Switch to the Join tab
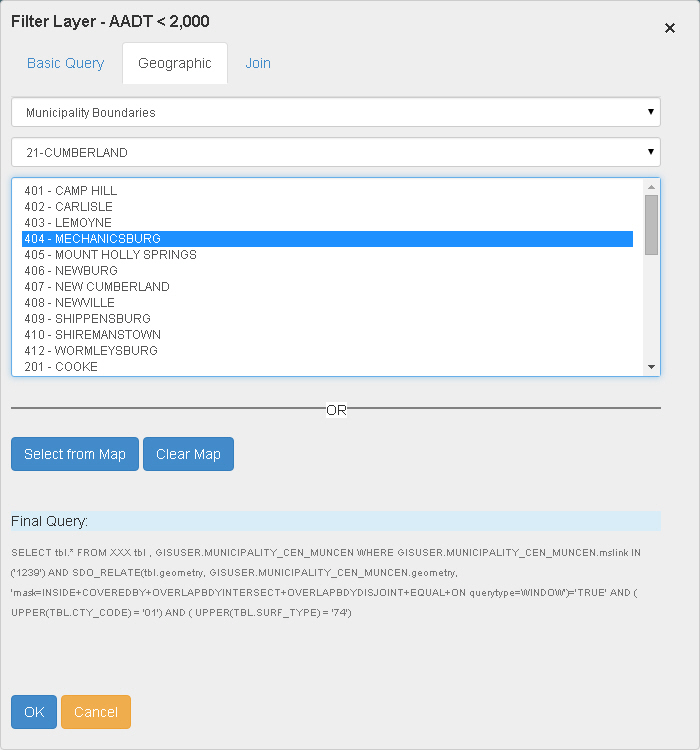Screen dimensions: 700x750 pos(258,63)
